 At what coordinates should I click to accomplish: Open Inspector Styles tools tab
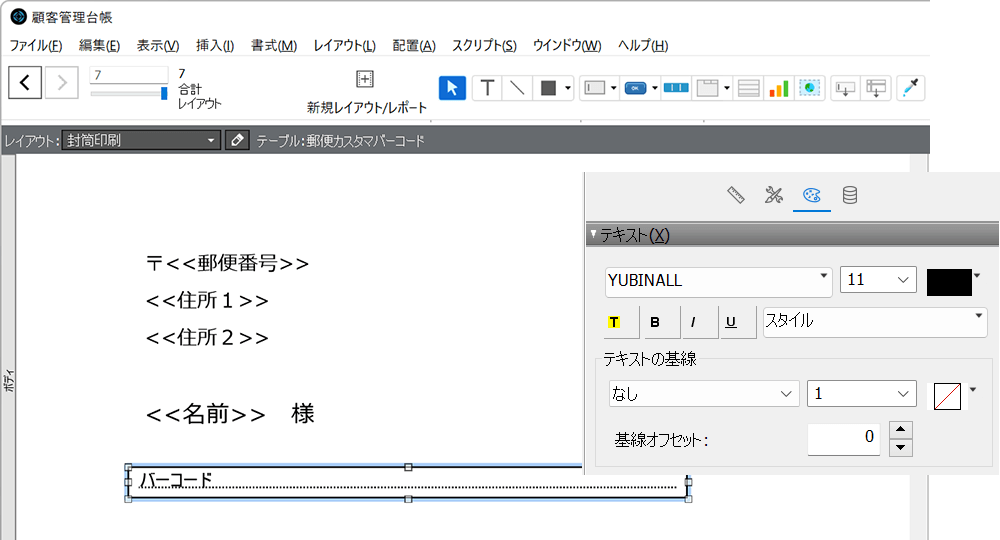click(774, 195)
